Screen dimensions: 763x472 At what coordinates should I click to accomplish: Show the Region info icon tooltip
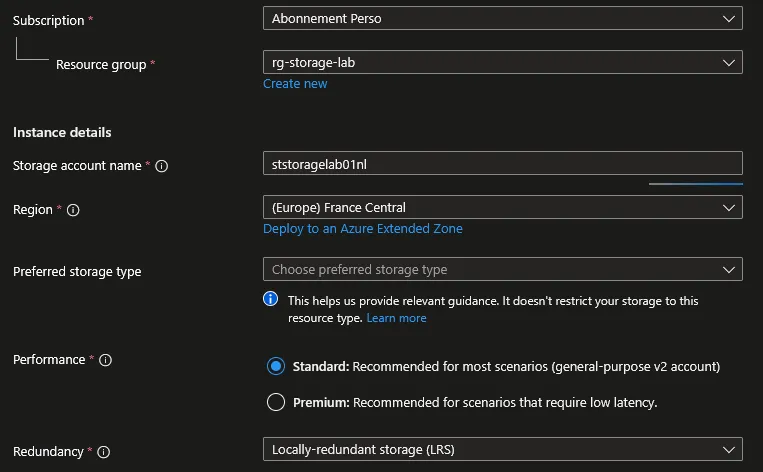coord(73,210)
